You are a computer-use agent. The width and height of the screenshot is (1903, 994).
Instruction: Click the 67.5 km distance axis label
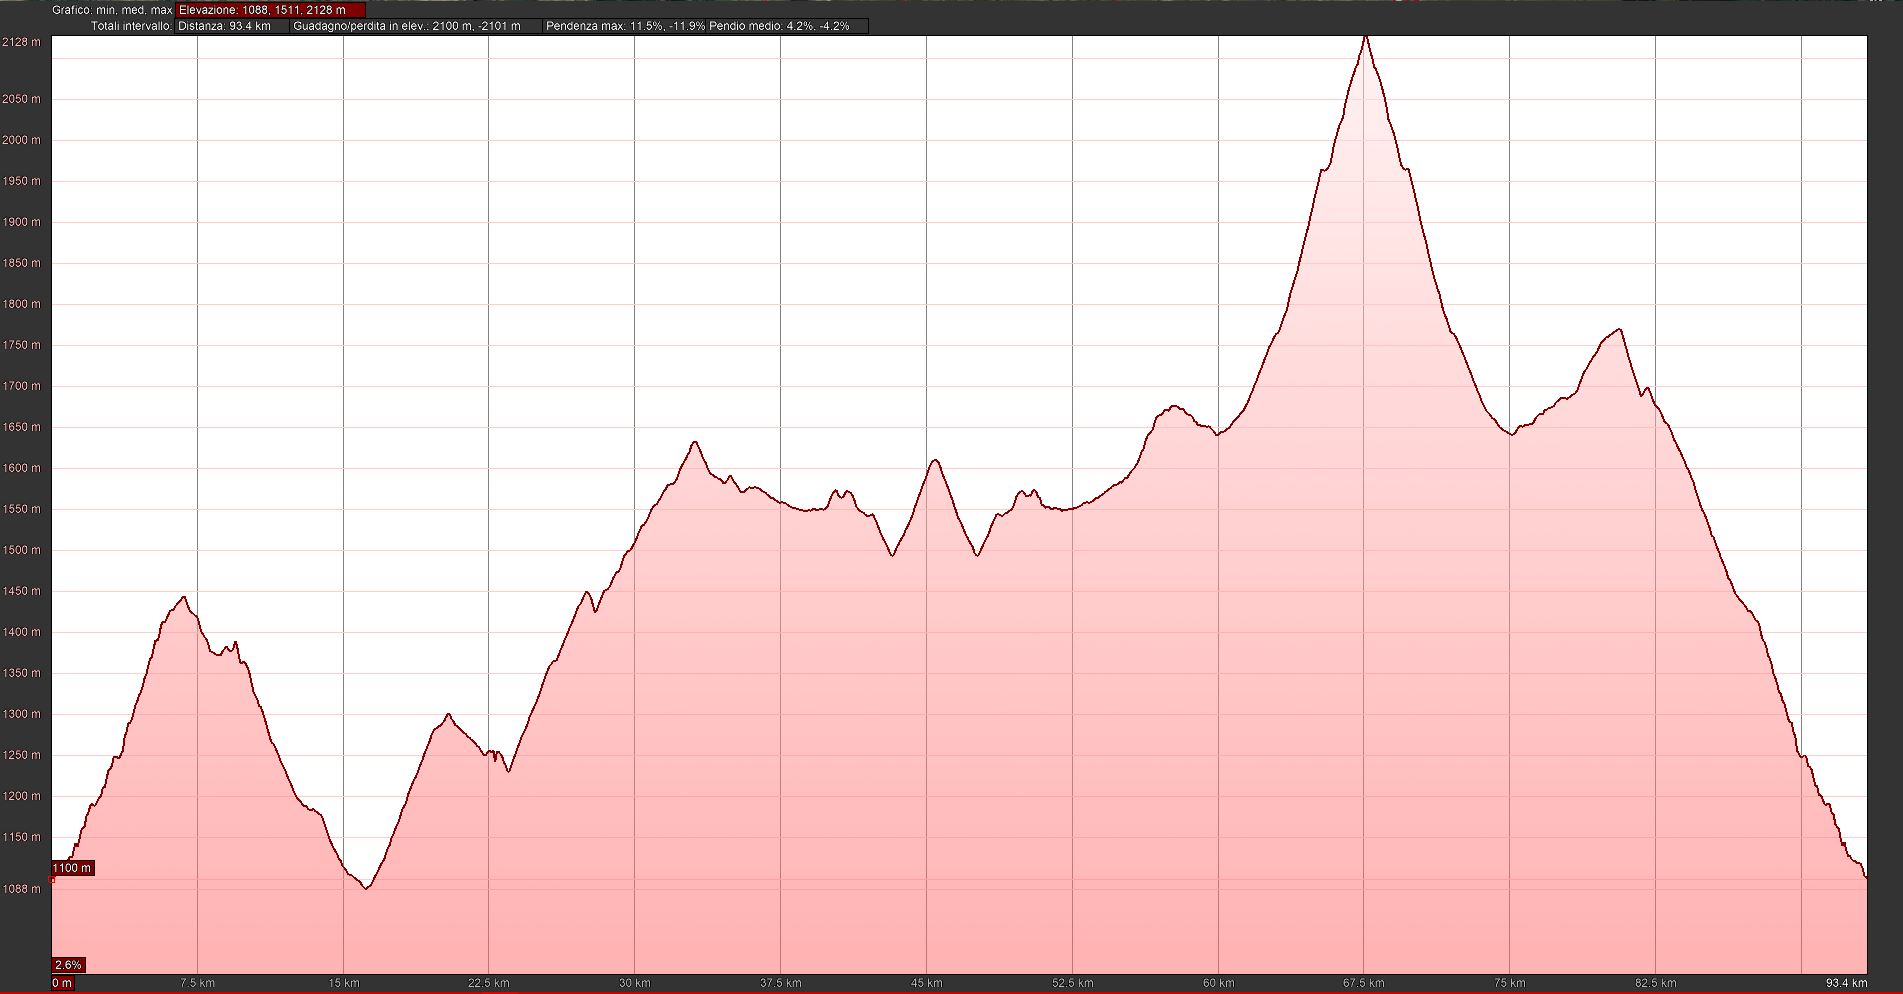(x=1364, y=983)
